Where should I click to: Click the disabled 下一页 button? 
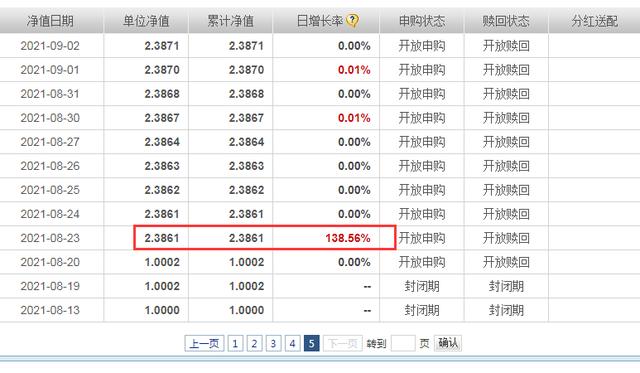343,343
